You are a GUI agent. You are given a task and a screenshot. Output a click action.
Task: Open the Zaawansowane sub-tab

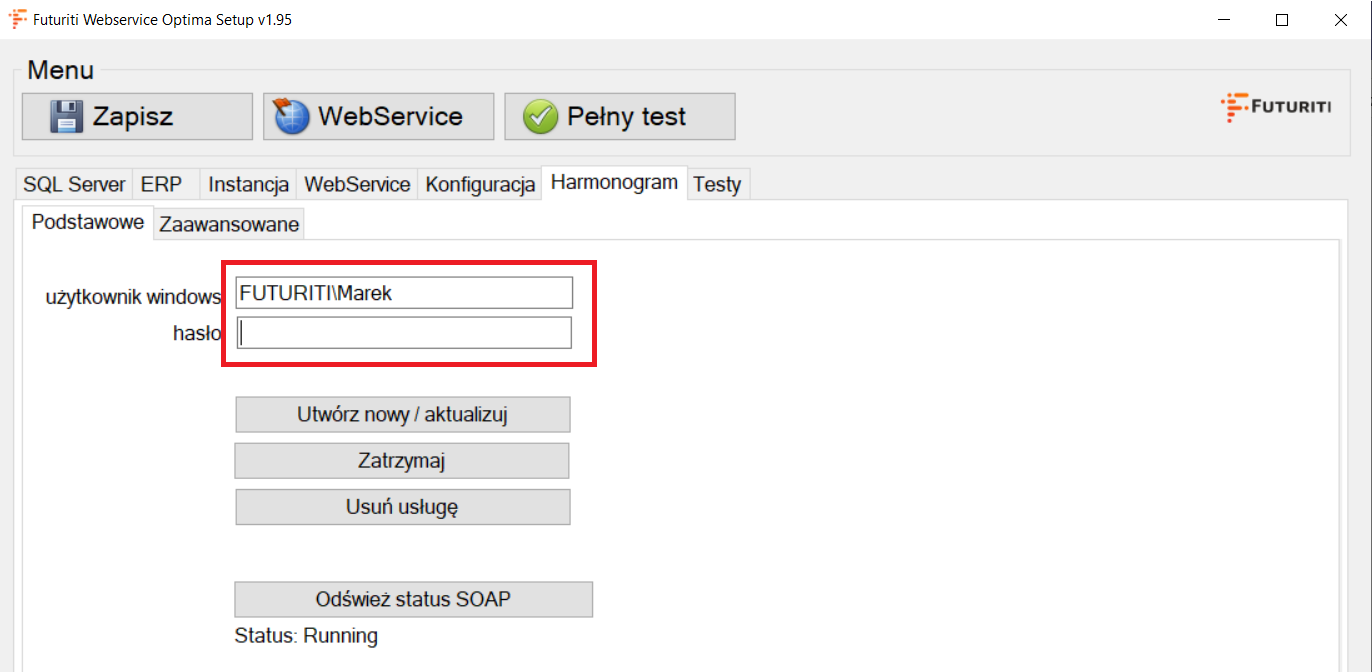click(x=229, y=224)
